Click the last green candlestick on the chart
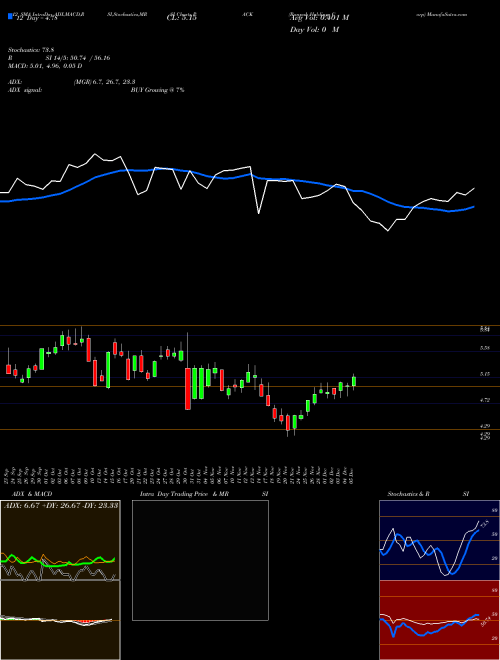Image resolution: width=500 pixels, height=660 pixels. tap(354, 381)
